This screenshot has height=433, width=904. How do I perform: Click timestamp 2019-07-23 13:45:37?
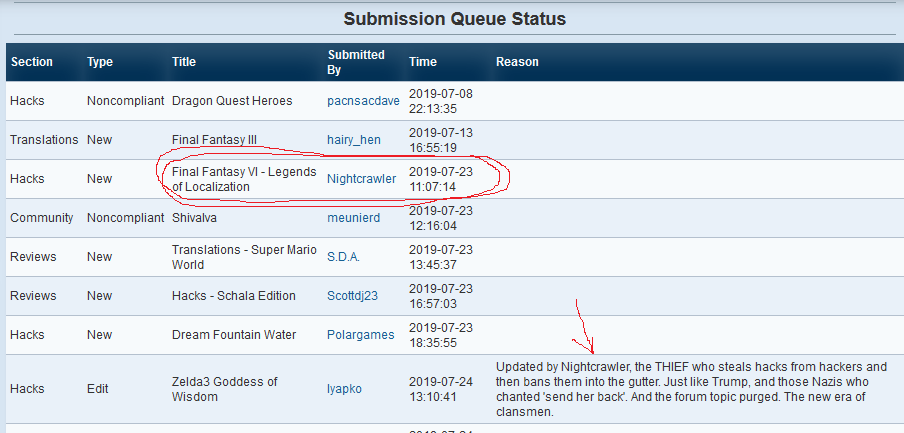440,257
